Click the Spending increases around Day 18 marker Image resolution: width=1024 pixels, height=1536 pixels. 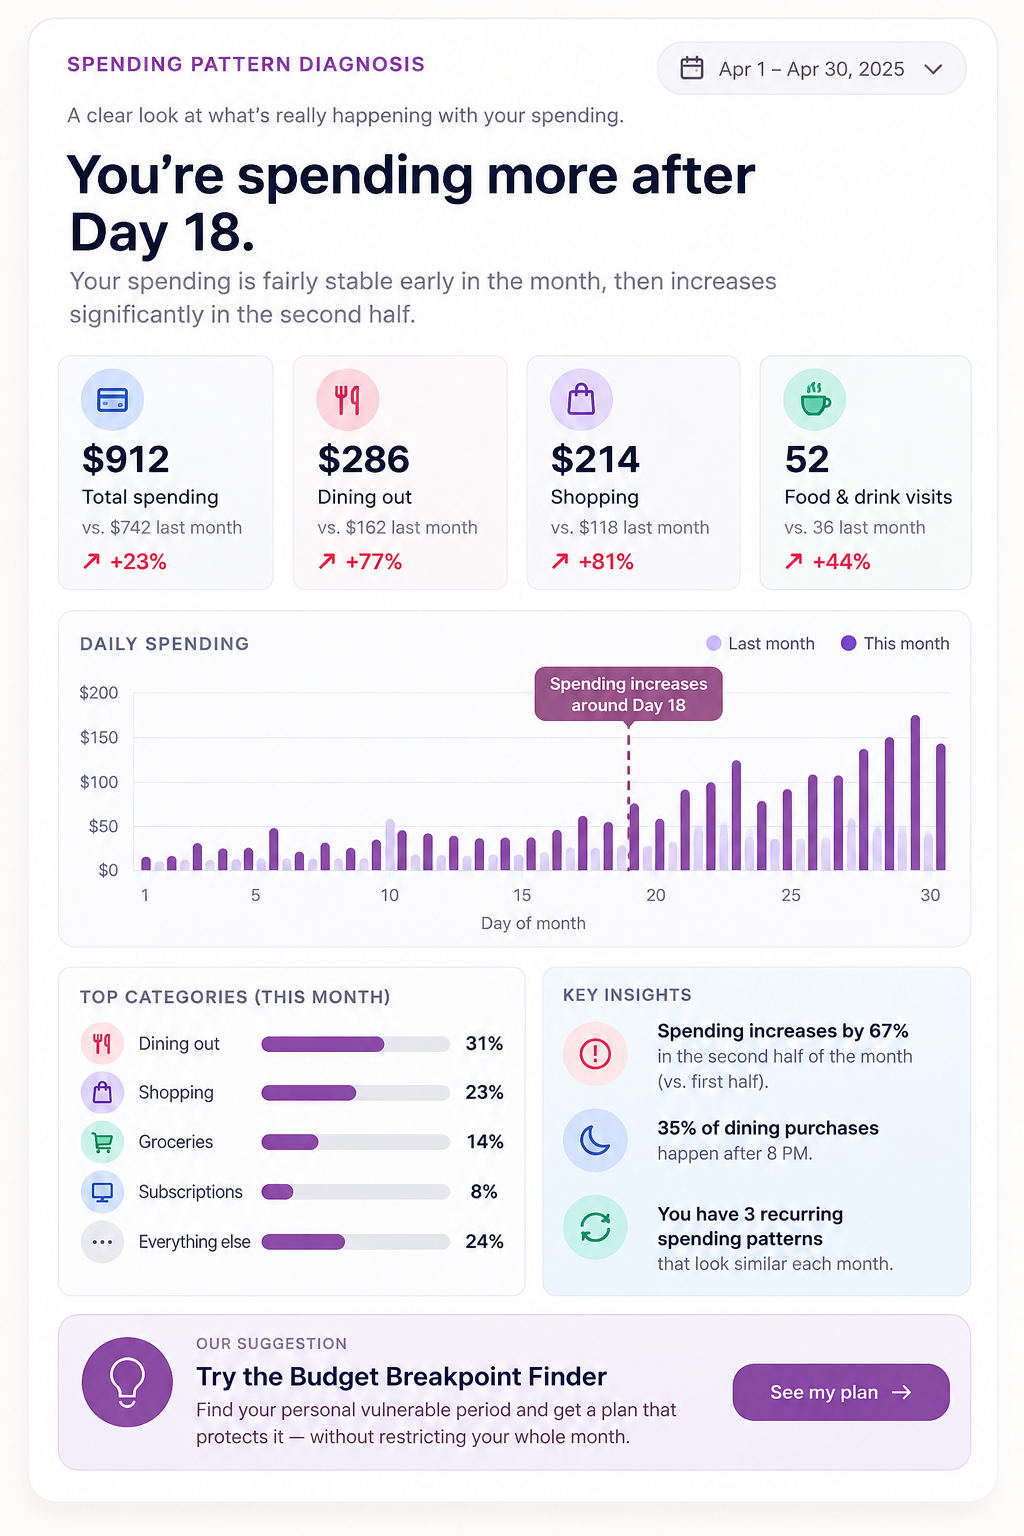tap(628, 694)
